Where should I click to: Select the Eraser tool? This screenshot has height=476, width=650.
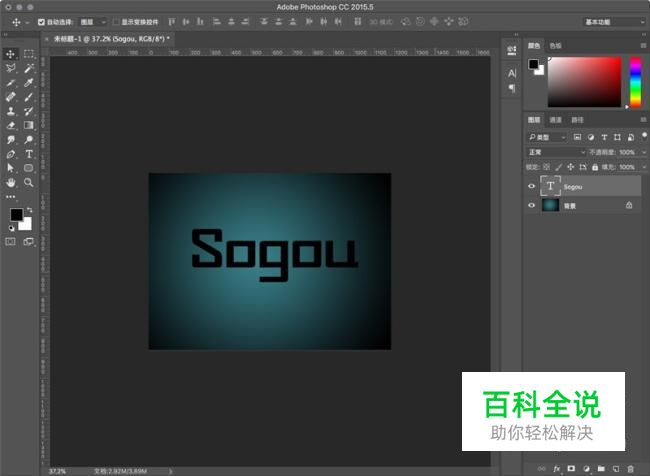(10, 125)
